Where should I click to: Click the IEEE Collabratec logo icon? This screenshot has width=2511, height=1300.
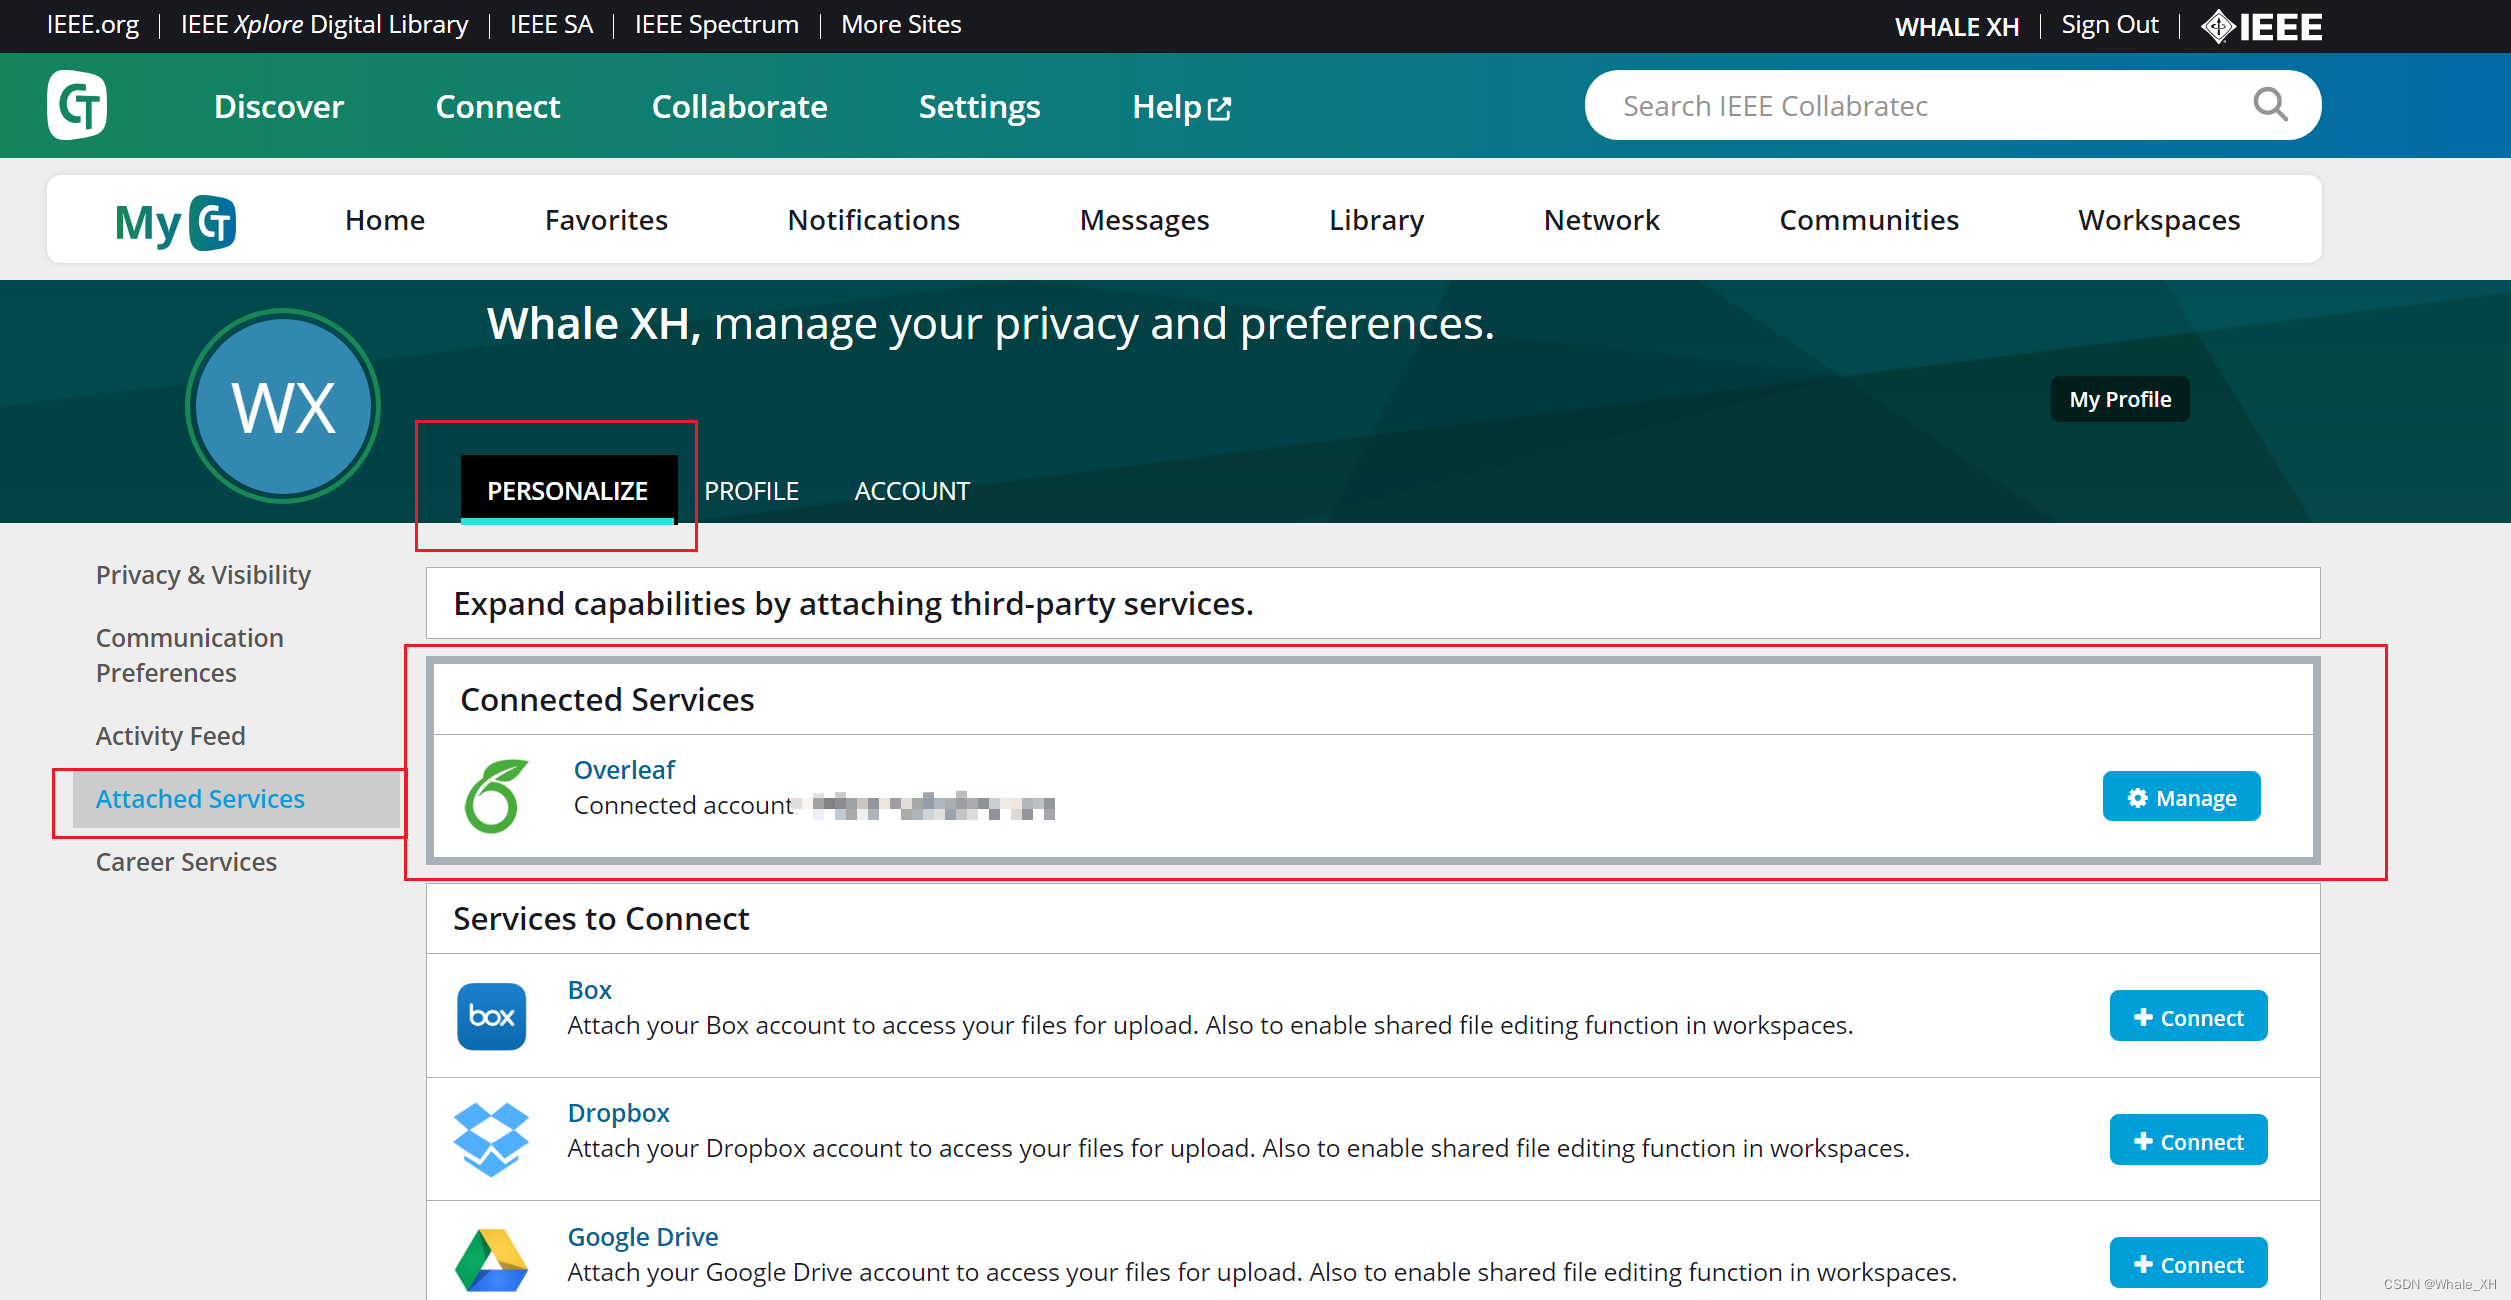[x=77, y=105]
